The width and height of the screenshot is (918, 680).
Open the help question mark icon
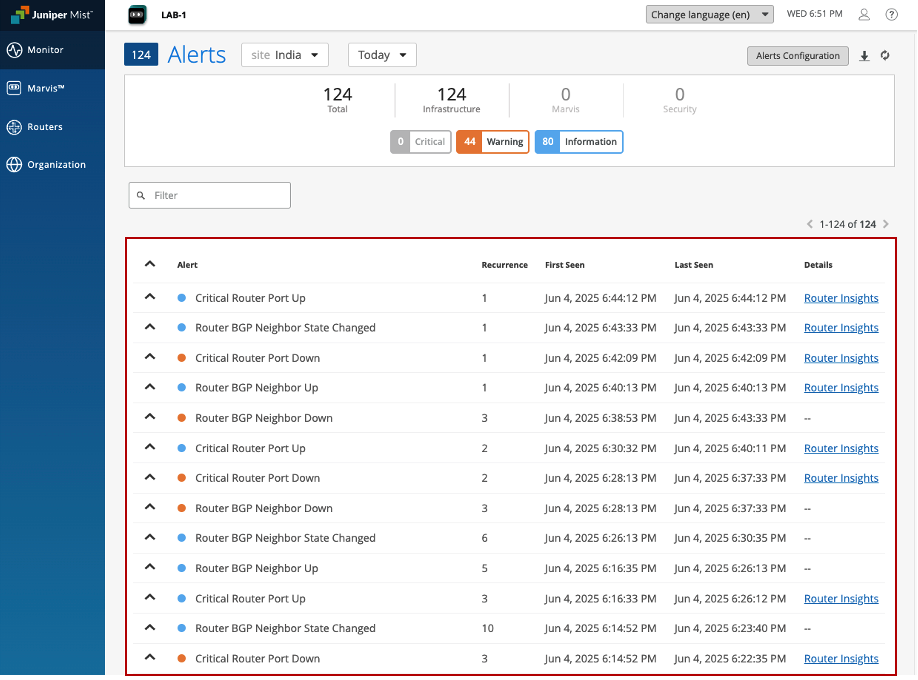892,15
